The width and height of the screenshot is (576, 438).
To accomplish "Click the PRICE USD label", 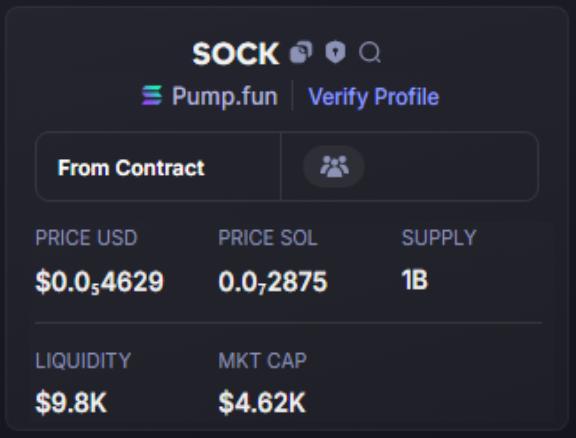I will (x=86, y=238).
